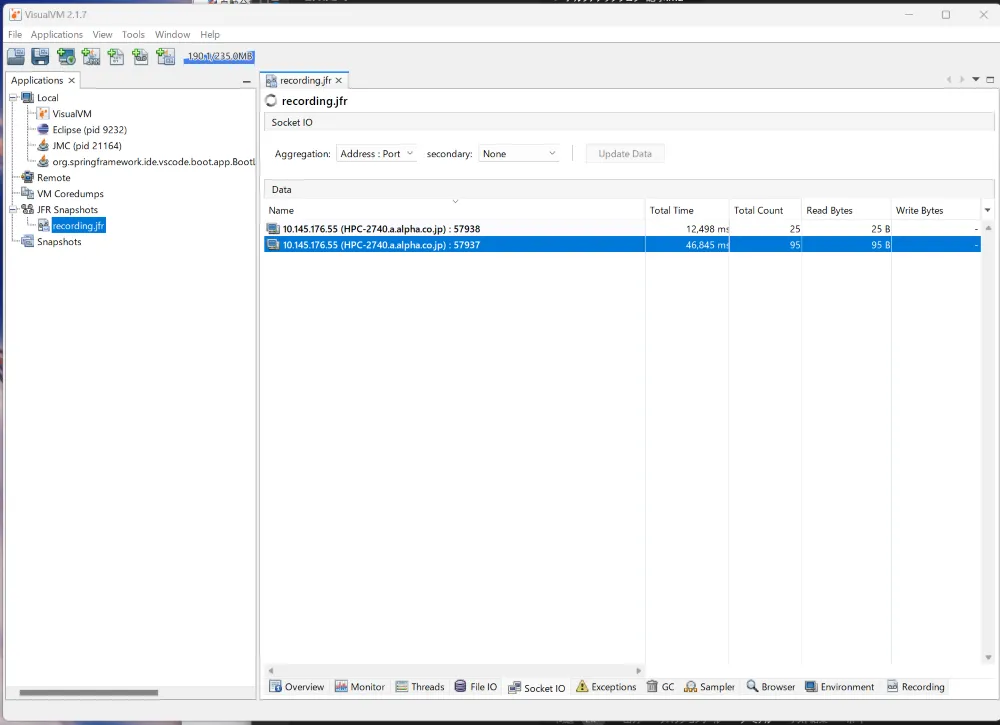Image resolution: width=1000 pixels, height=725 pixels.
Task: Switch to the Sampler tab
Action: pyautogui.click(x=709, y=687)
